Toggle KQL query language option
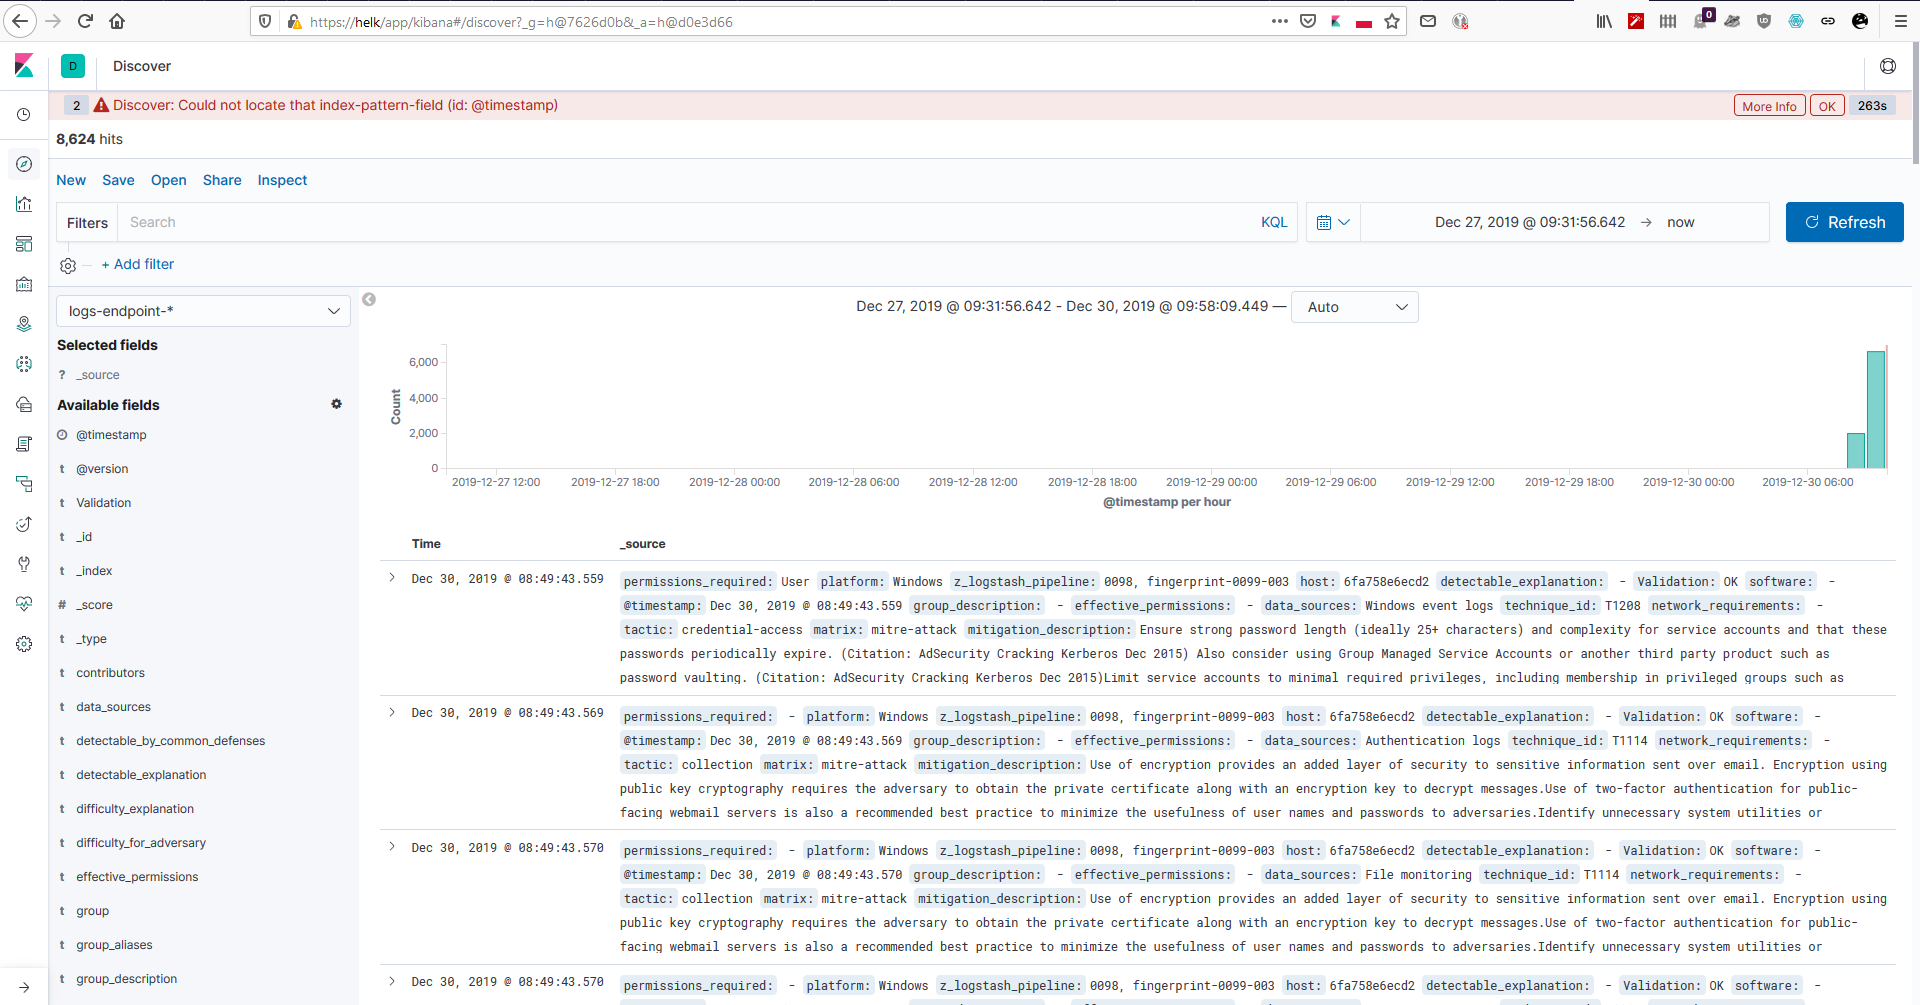 1274,222
